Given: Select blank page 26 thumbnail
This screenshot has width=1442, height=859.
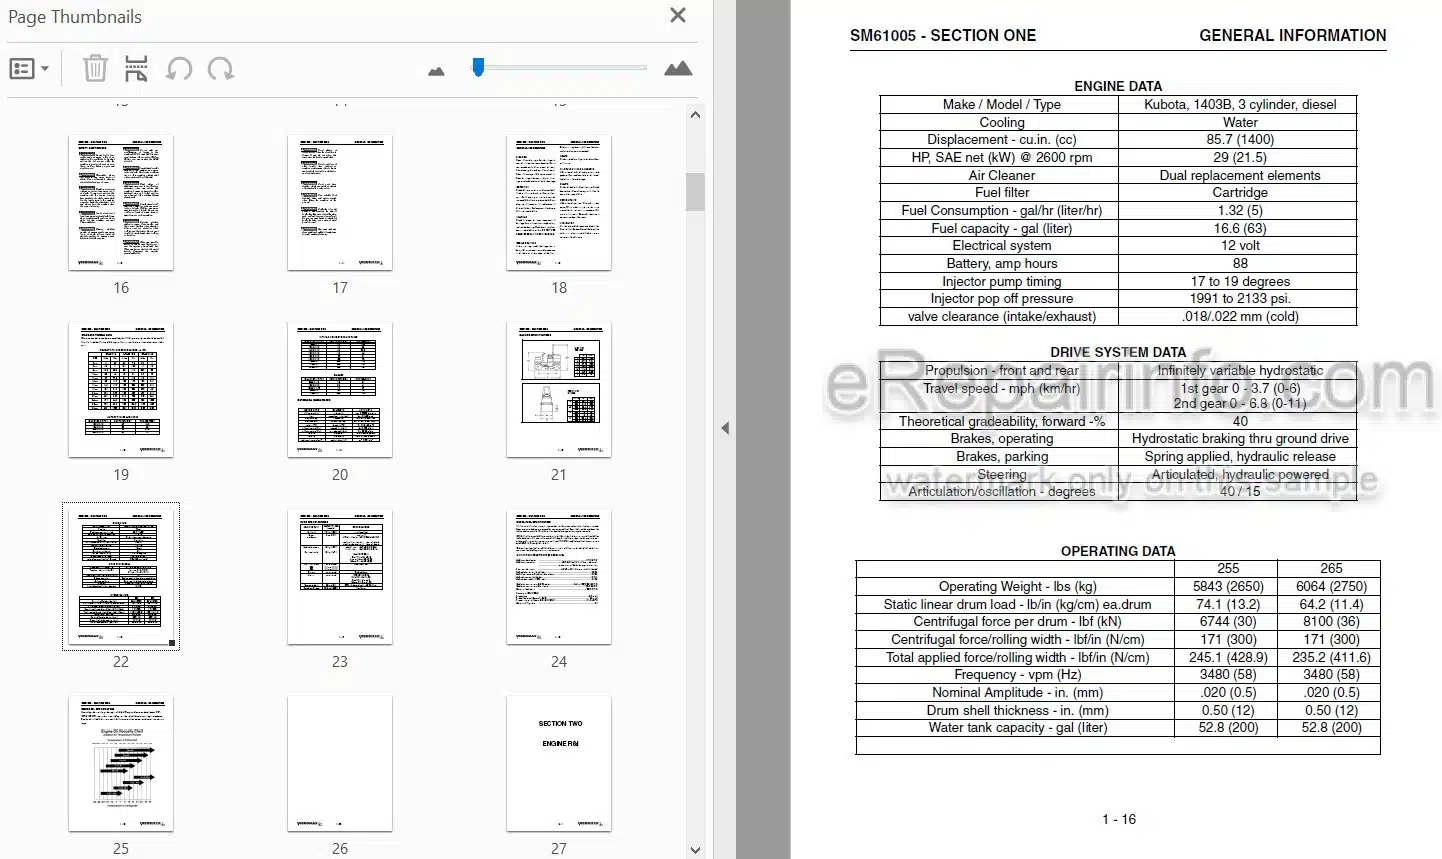Looking at the screenshot, I should [340, 764].
